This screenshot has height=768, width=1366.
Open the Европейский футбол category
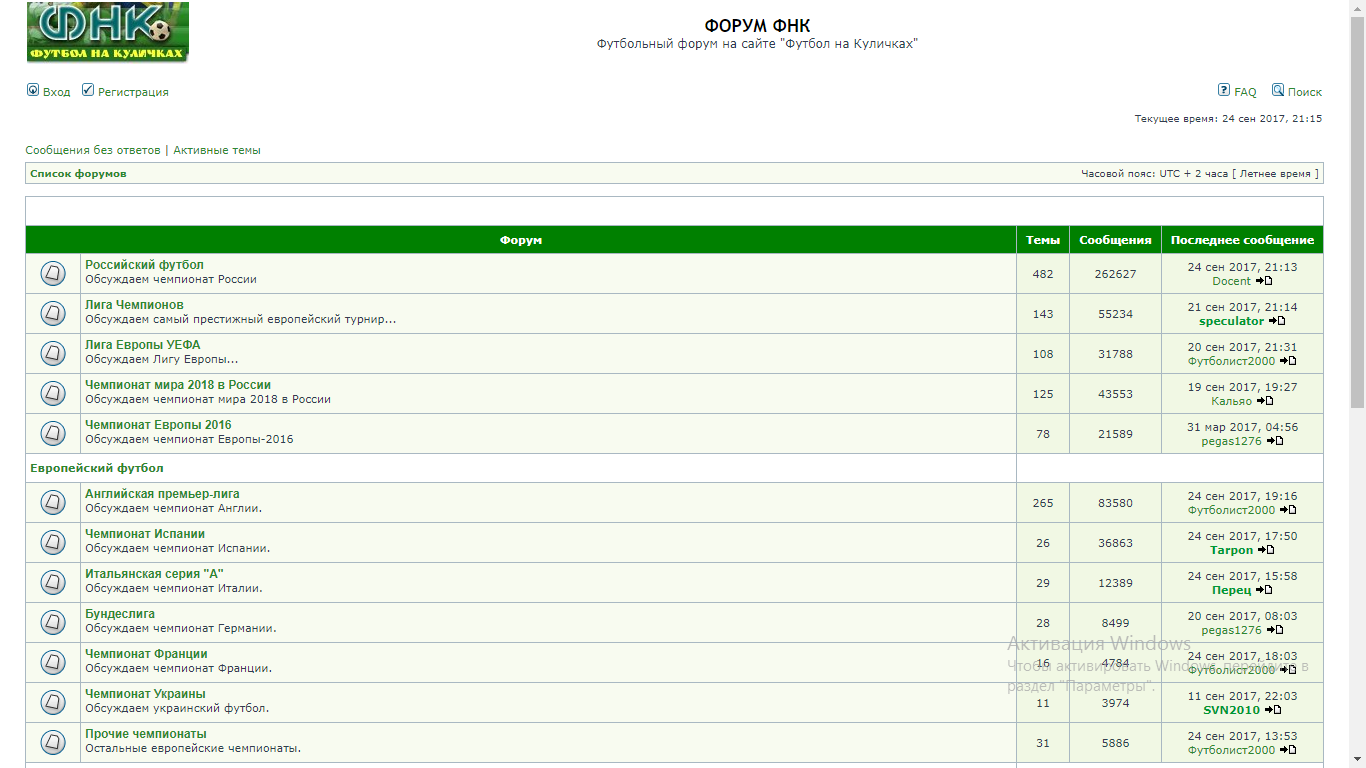coord(97,468)
